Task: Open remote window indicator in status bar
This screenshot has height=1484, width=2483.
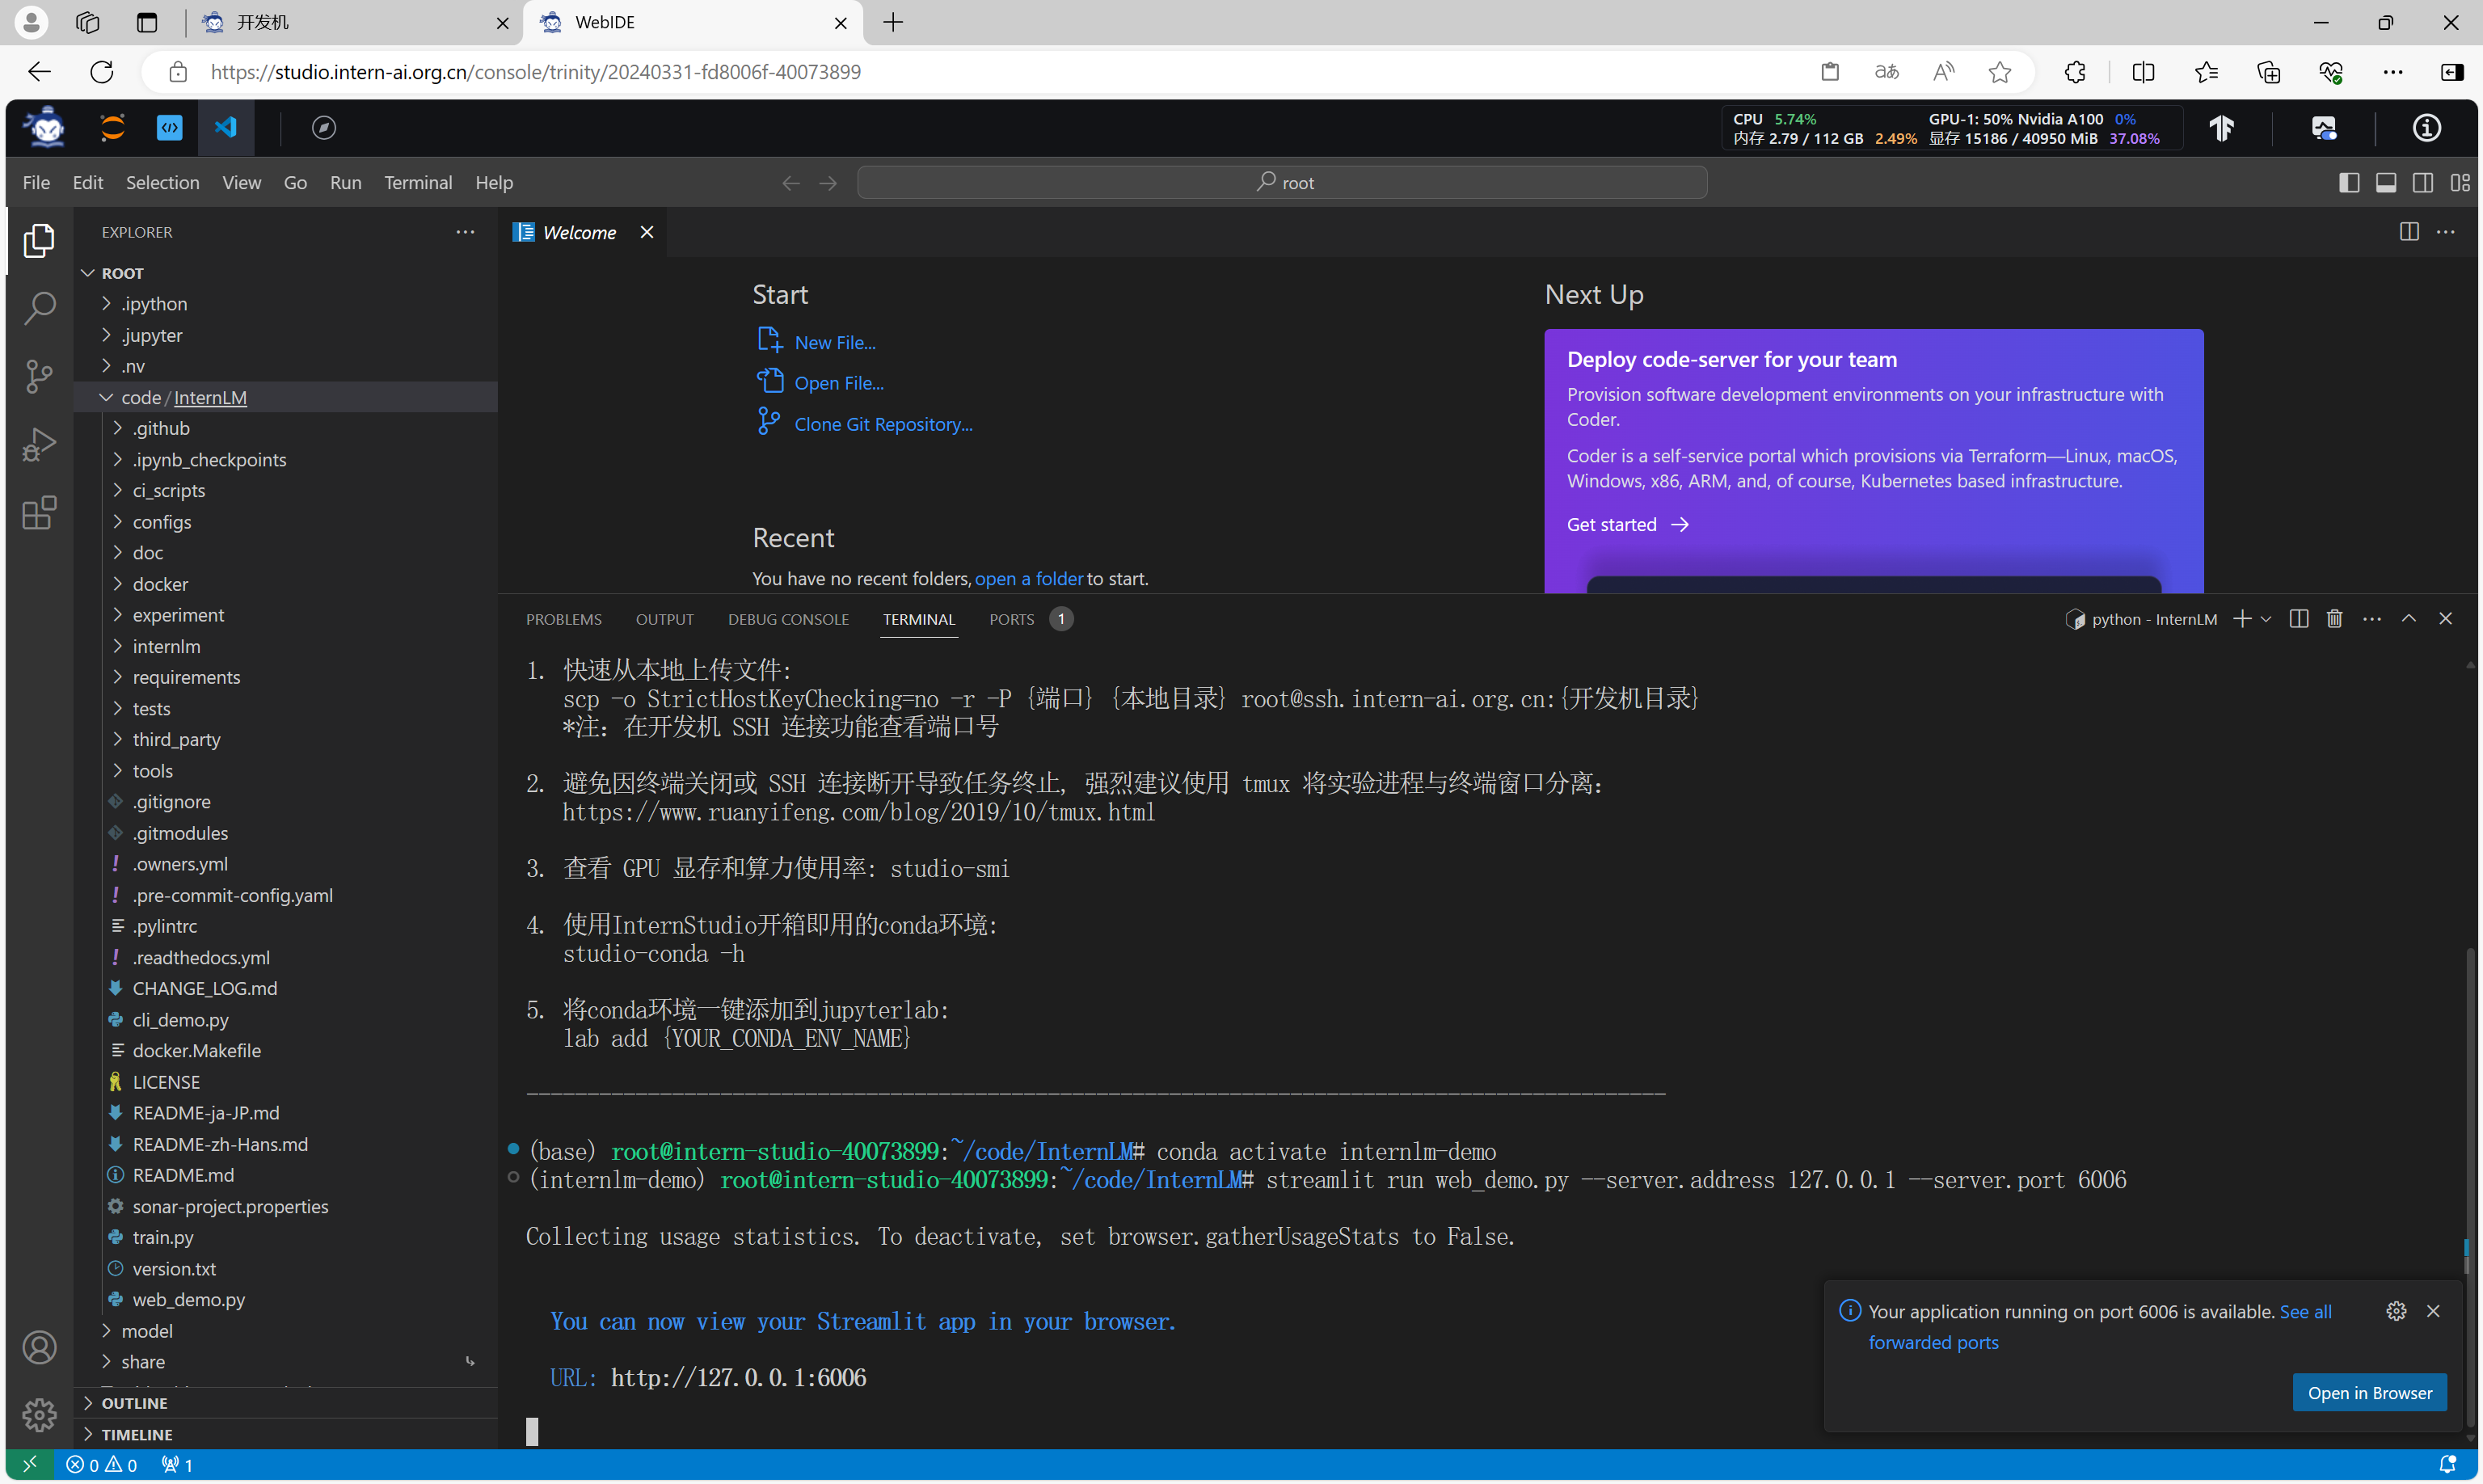Action: 30,1465
